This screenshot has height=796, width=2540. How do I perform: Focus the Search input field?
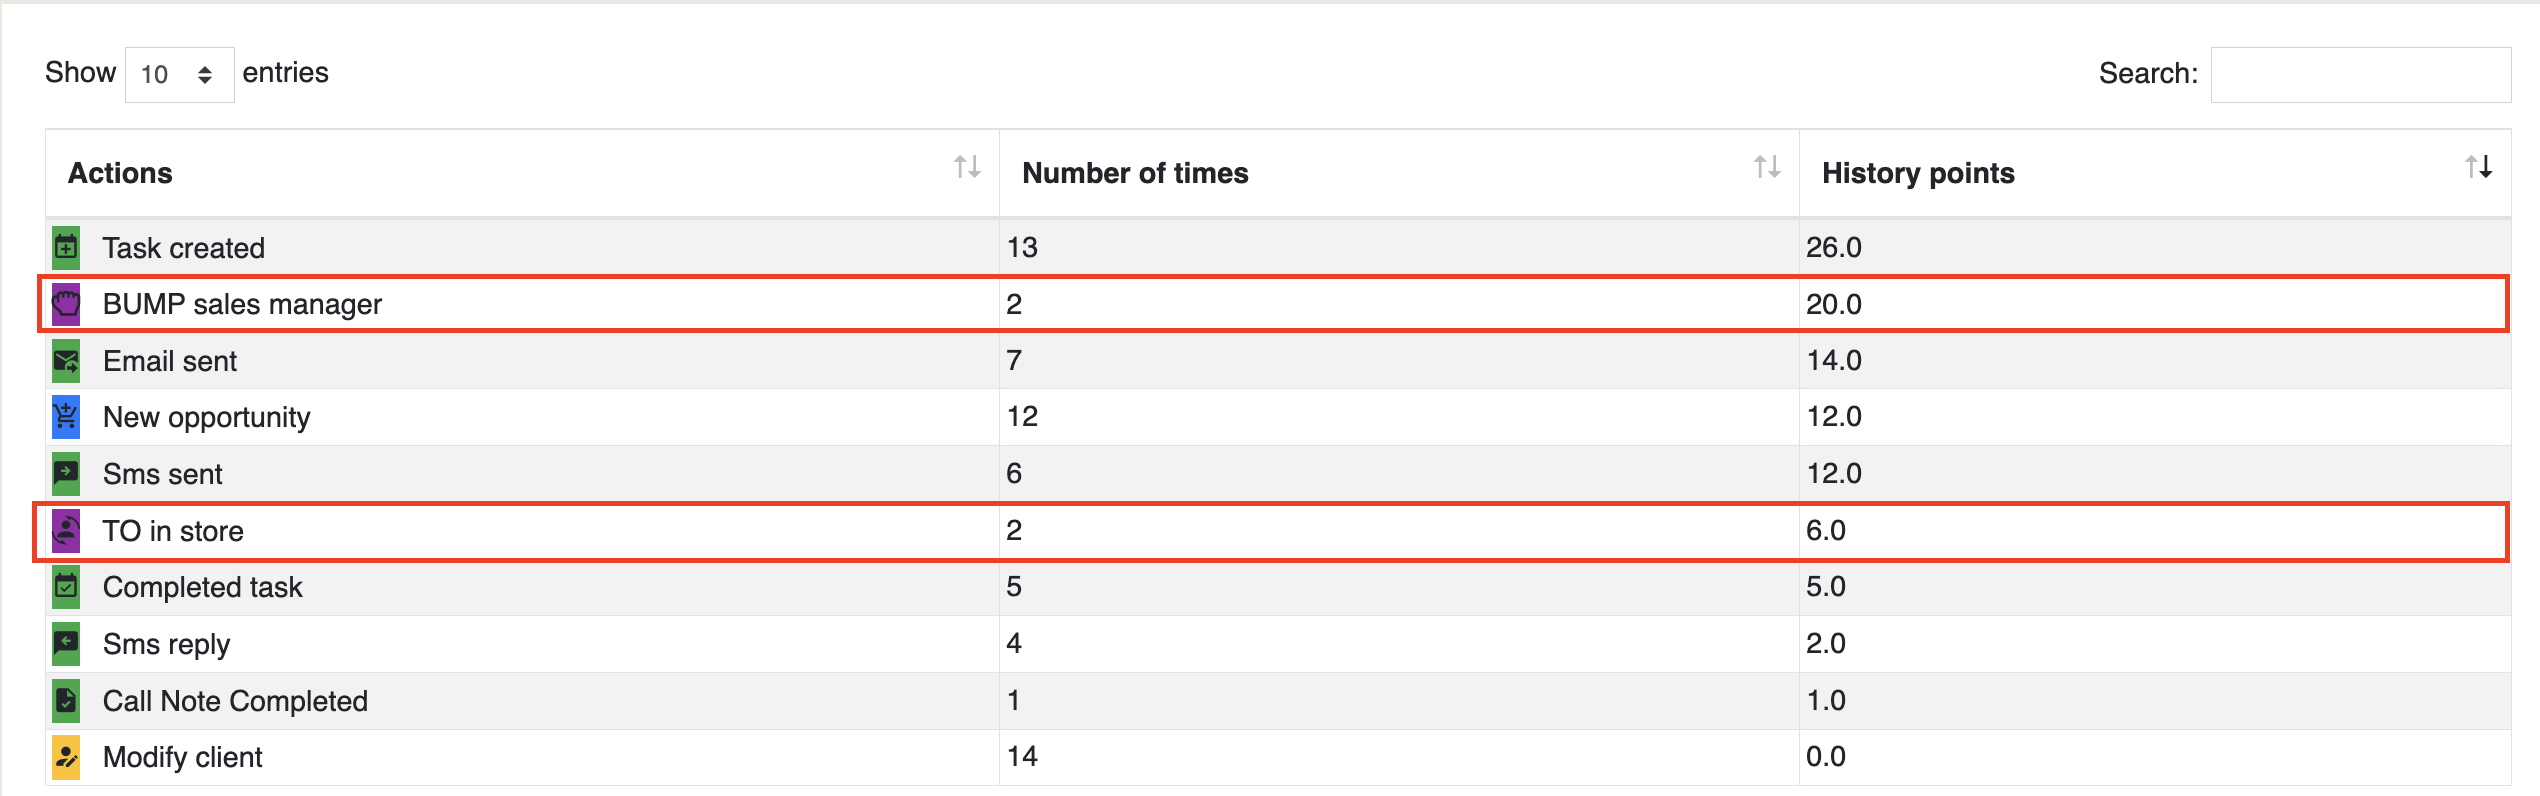[2360, 75]
